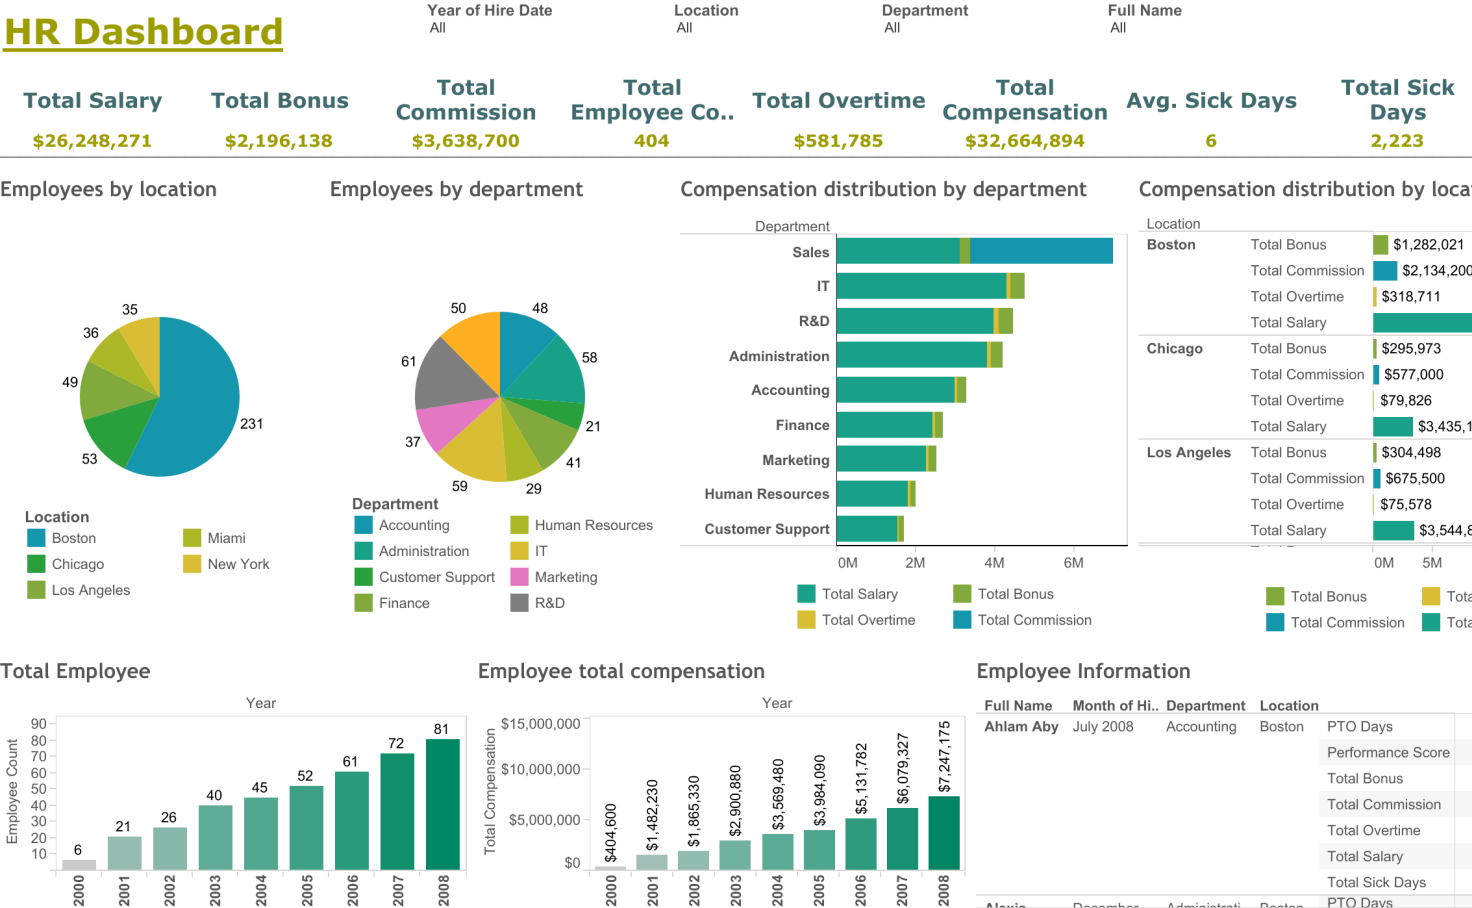Select the Total Salary KPI value $26,248,271
The image size is (1472, 908).
click(92, 141)
